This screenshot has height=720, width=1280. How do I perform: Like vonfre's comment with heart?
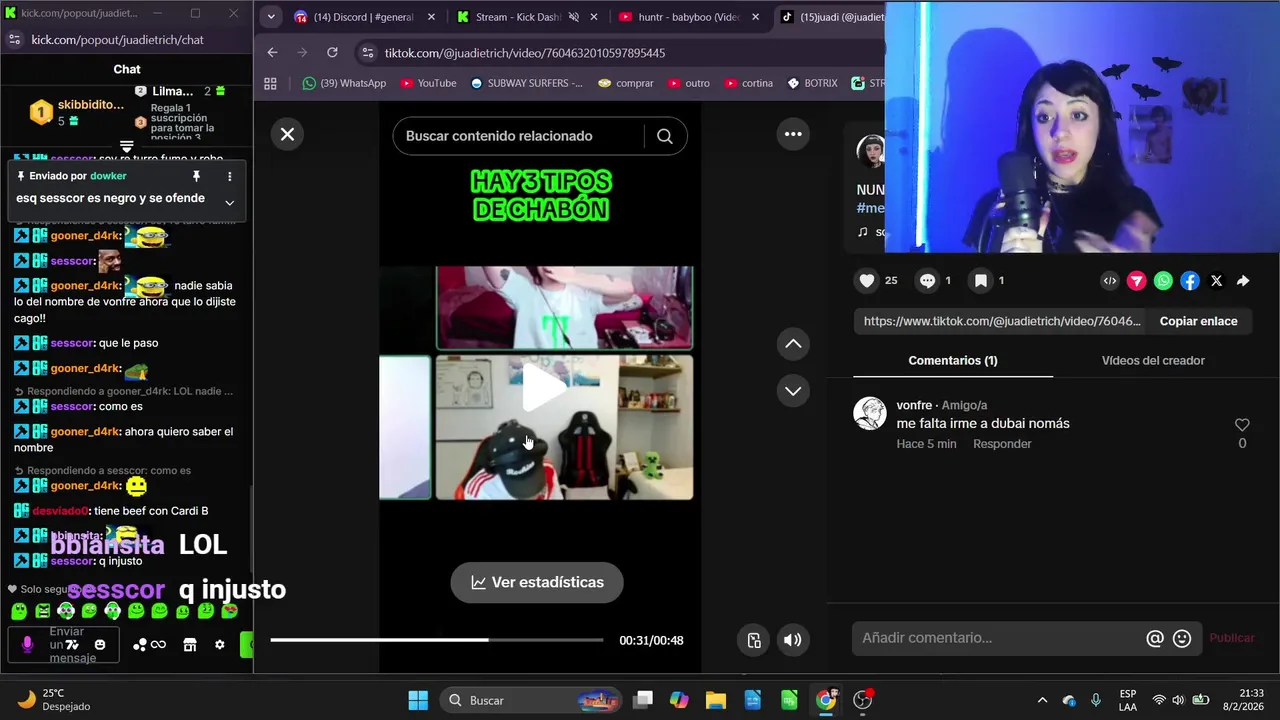[1242, 425]
